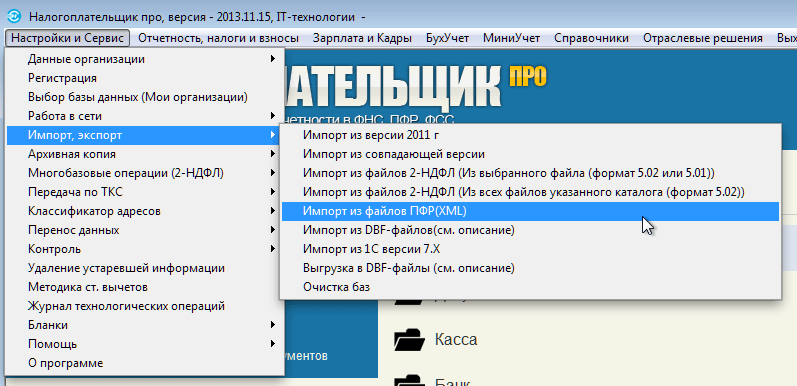The height and width of the screenshot is (386, 797).
Task: Choose Импорт из 1С версии 7.X
Action: (530, 249)
